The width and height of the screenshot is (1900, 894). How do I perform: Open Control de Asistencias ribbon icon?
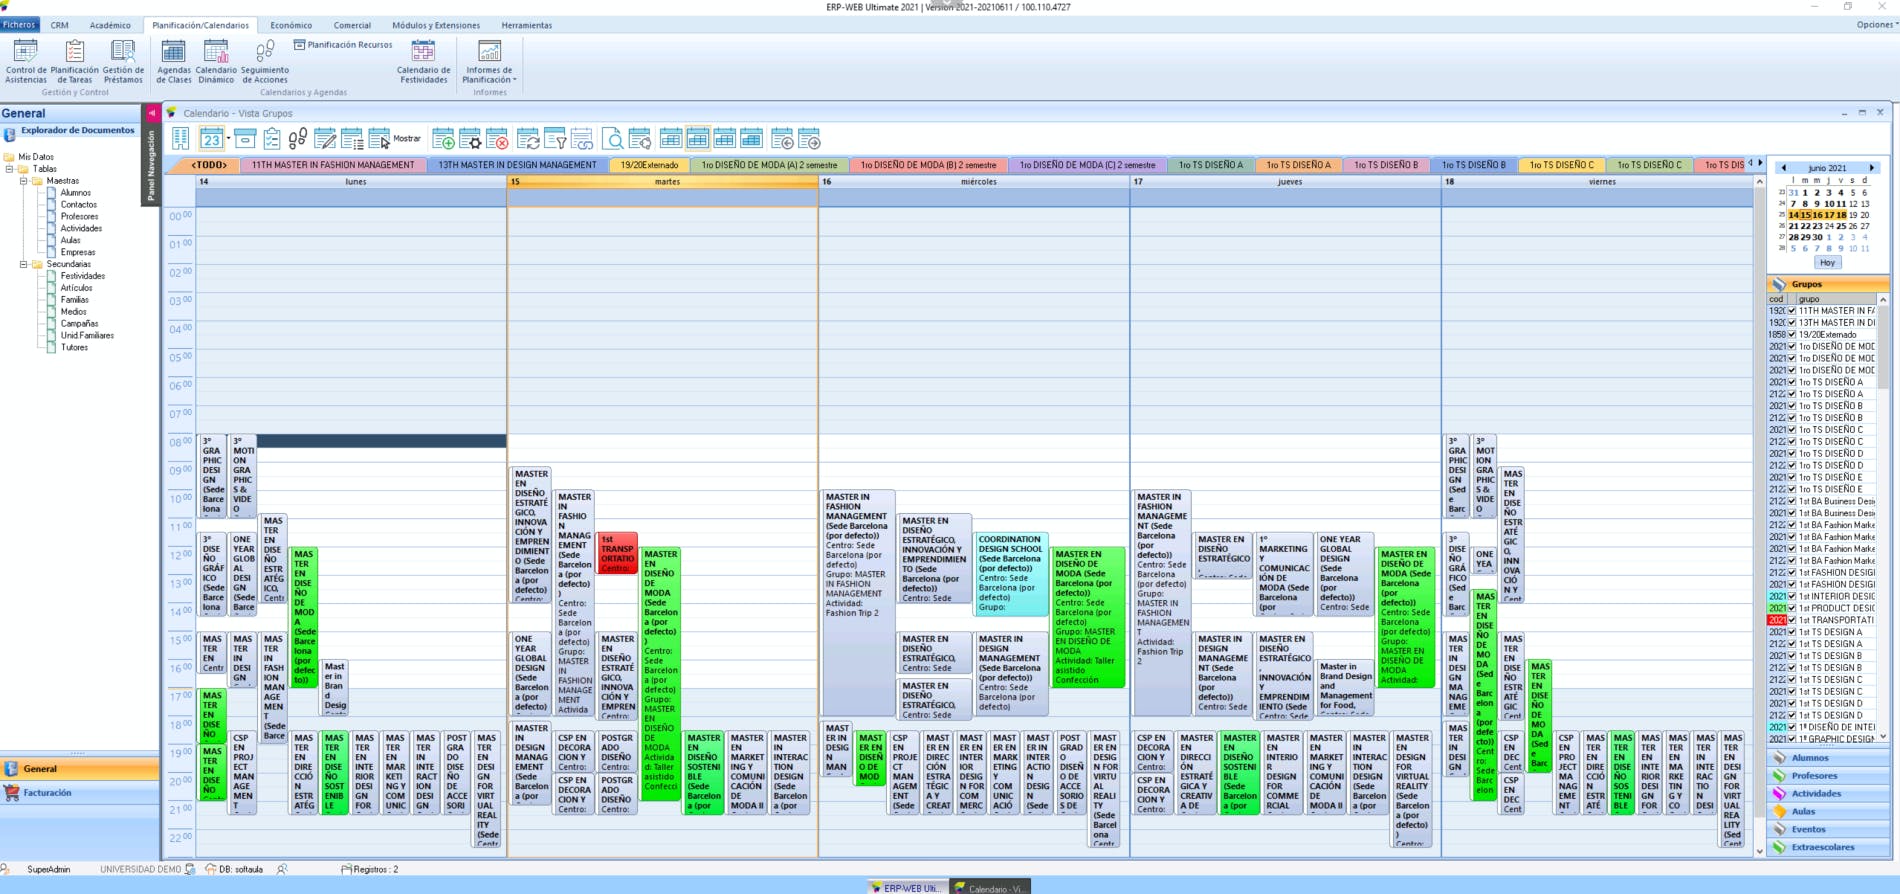[x=25, y=62]
